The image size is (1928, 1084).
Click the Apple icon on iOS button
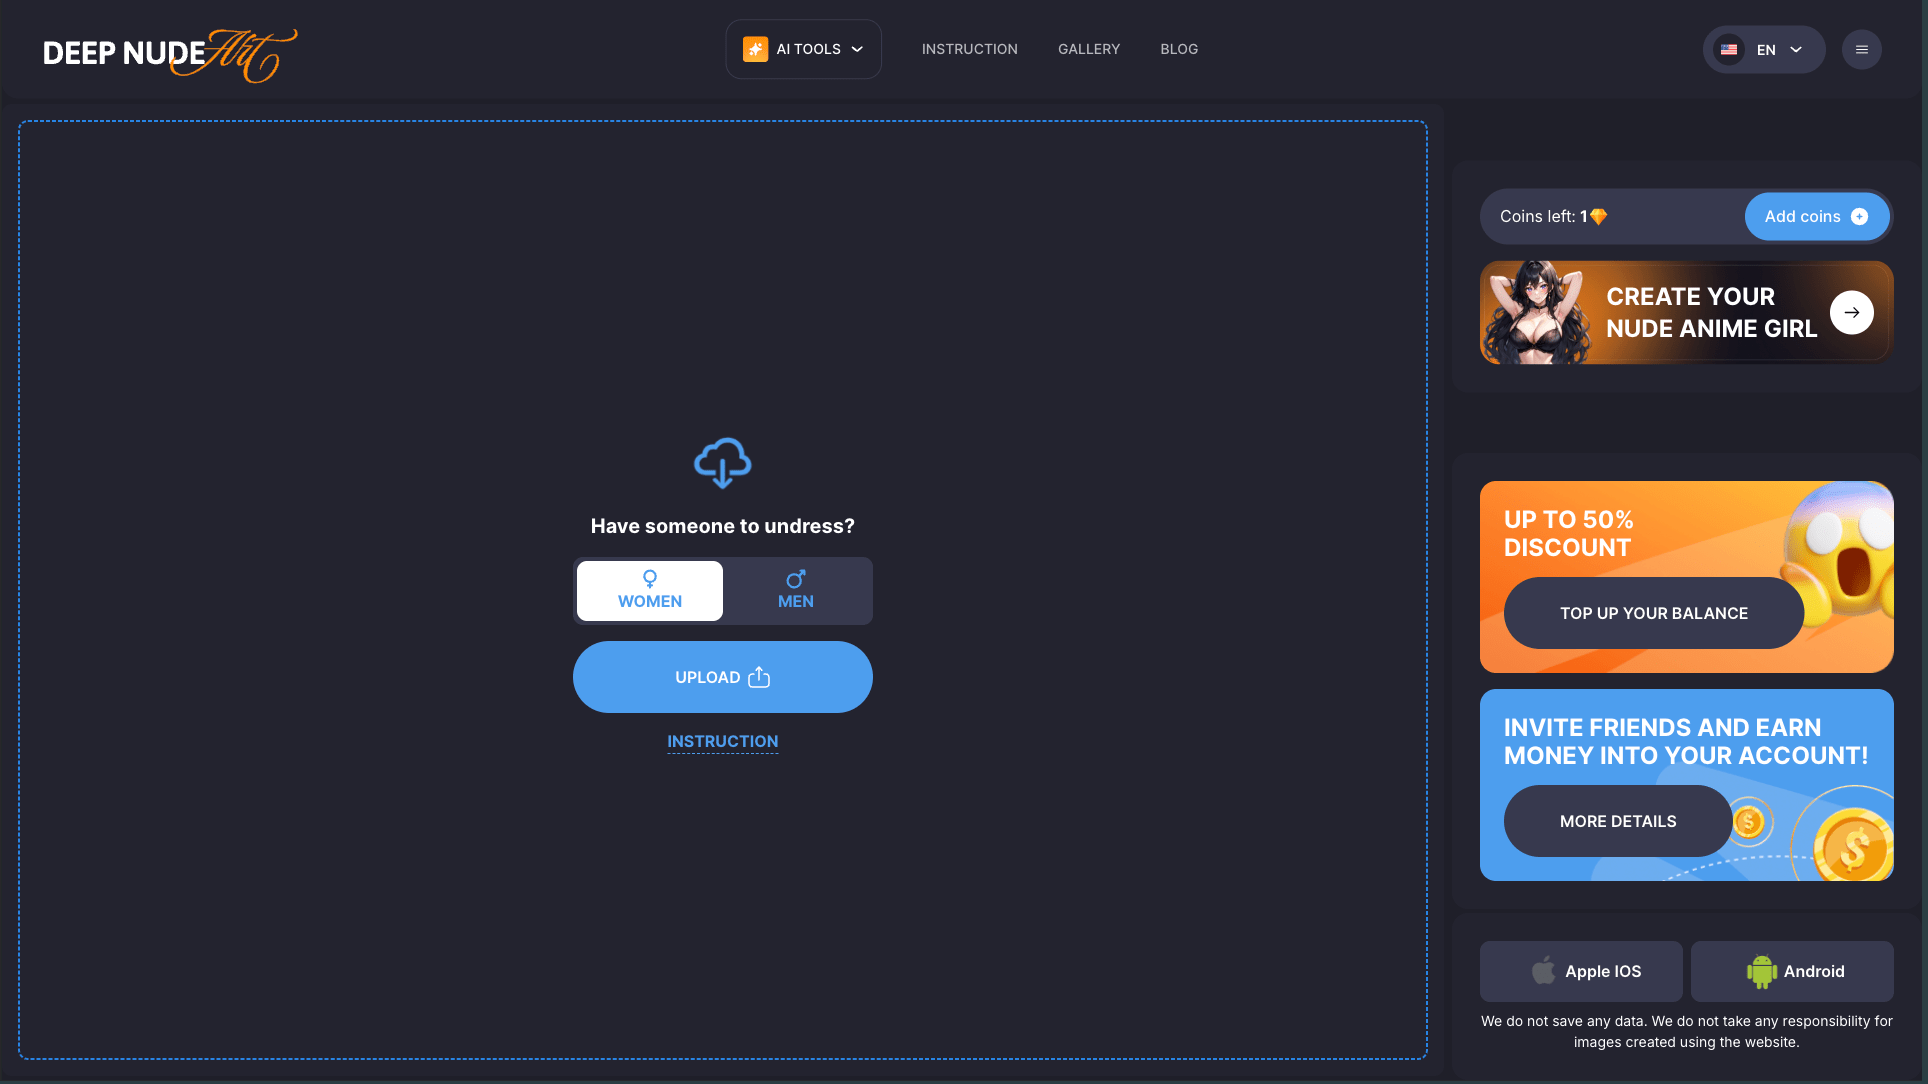[1543, 971]
